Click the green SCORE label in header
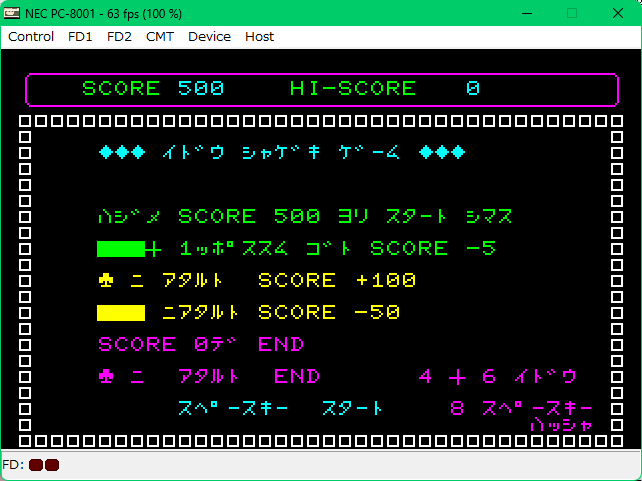This screenshot has height=481, width=642. tap(121, 88)
